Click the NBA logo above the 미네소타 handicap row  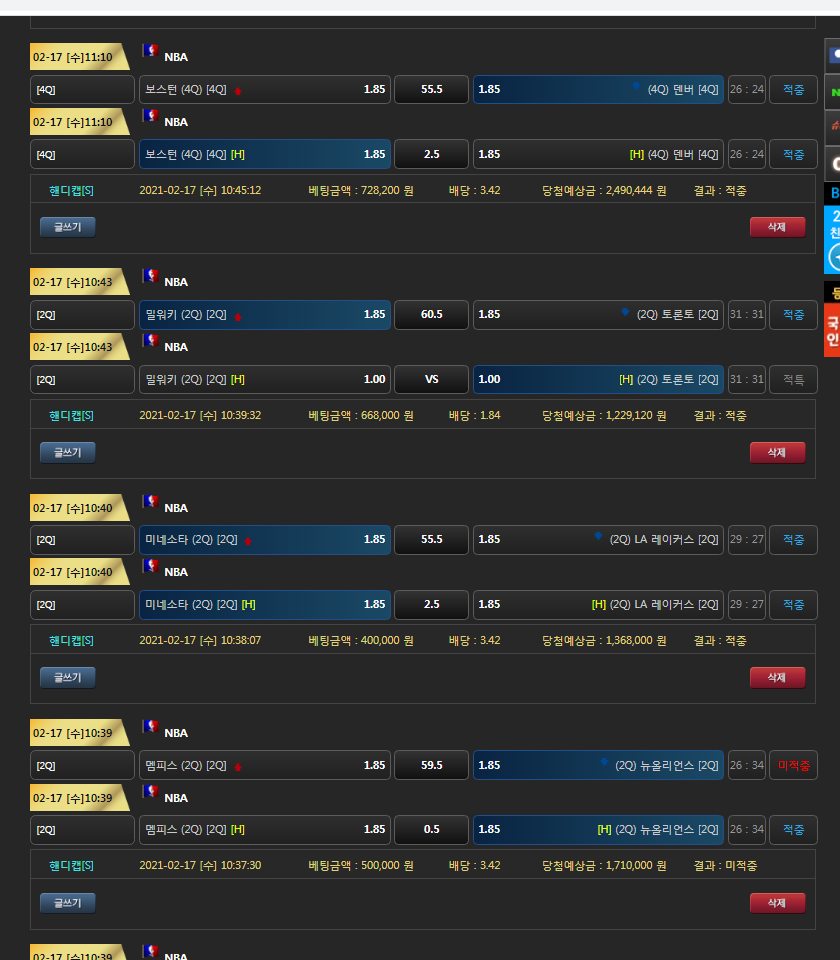[151, 566]
